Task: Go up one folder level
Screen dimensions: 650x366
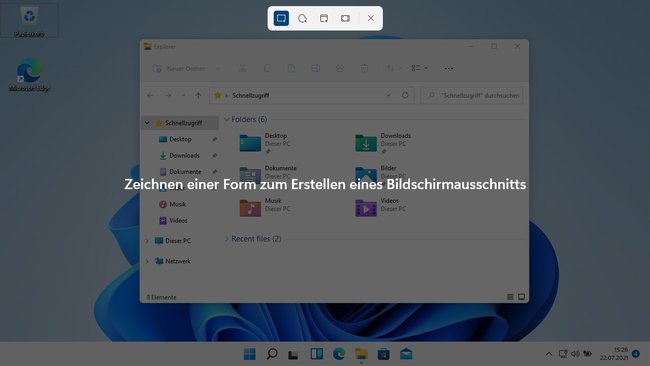Action: tap(198, 95)
